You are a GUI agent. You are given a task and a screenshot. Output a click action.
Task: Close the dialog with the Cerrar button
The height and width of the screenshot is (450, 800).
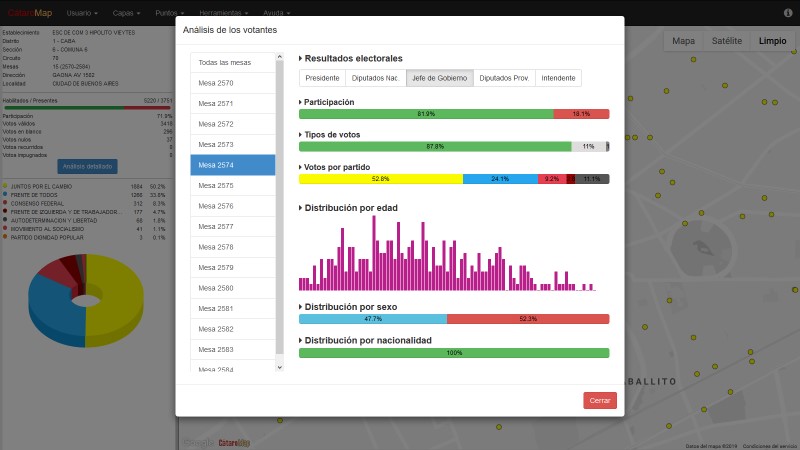(x=600, y=401)
